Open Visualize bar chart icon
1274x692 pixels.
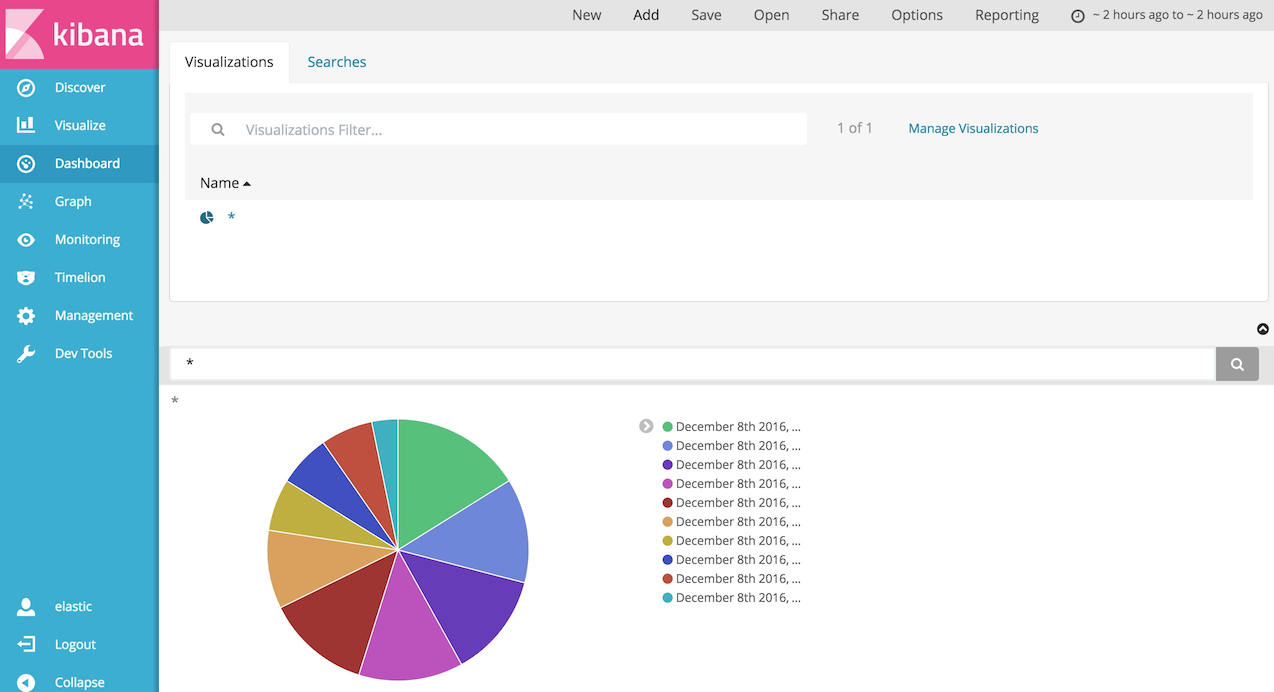(26, 125)
